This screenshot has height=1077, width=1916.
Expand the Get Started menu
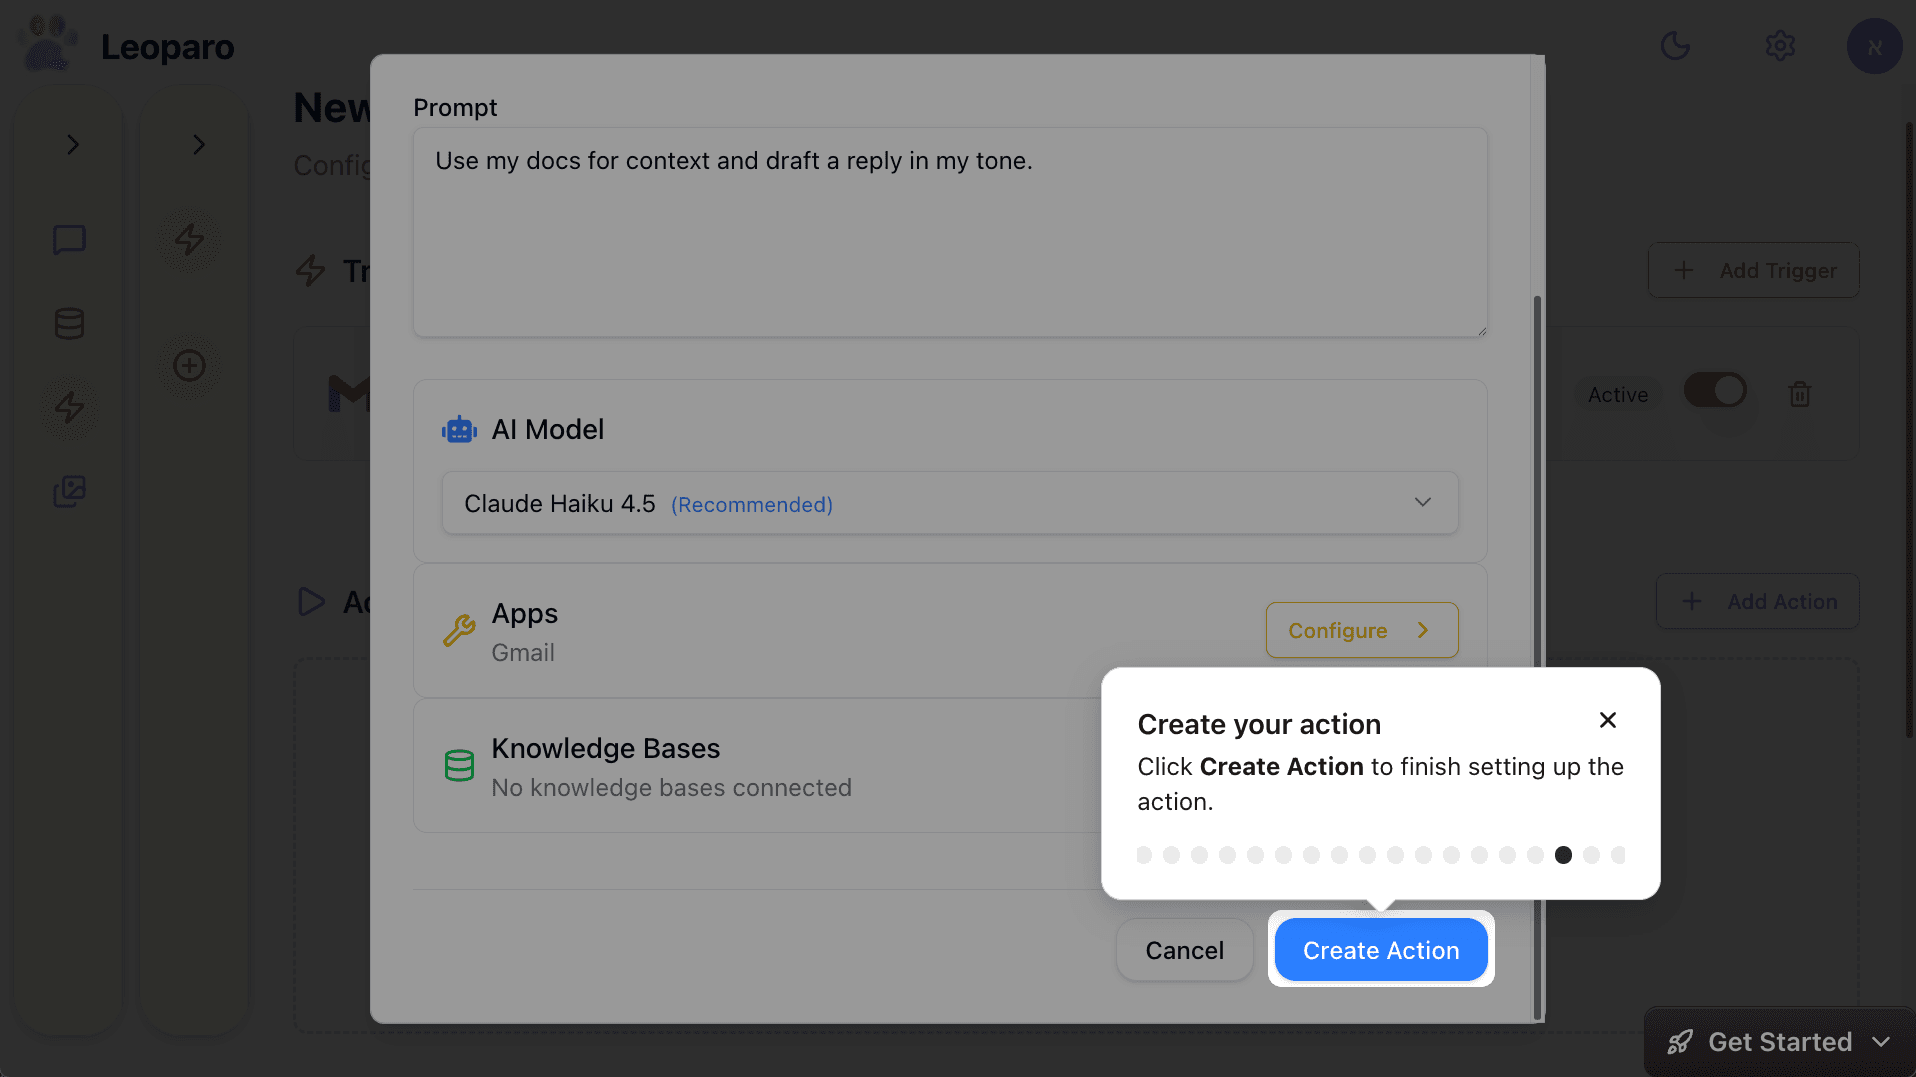point(1779,1042)
